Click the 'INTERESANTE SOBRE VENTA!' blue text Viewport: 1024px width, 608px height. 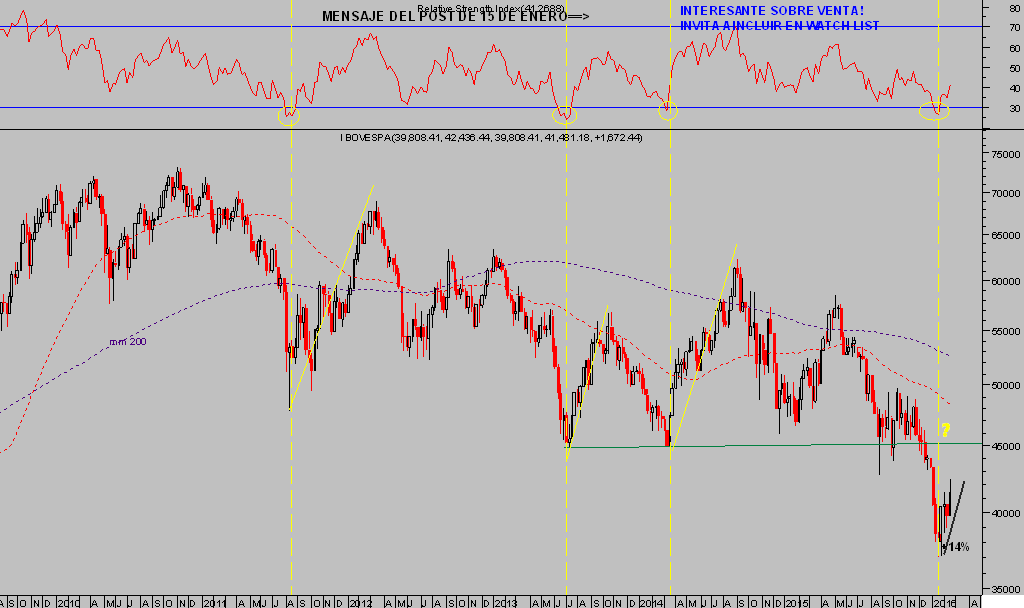[x=771, y=10]
